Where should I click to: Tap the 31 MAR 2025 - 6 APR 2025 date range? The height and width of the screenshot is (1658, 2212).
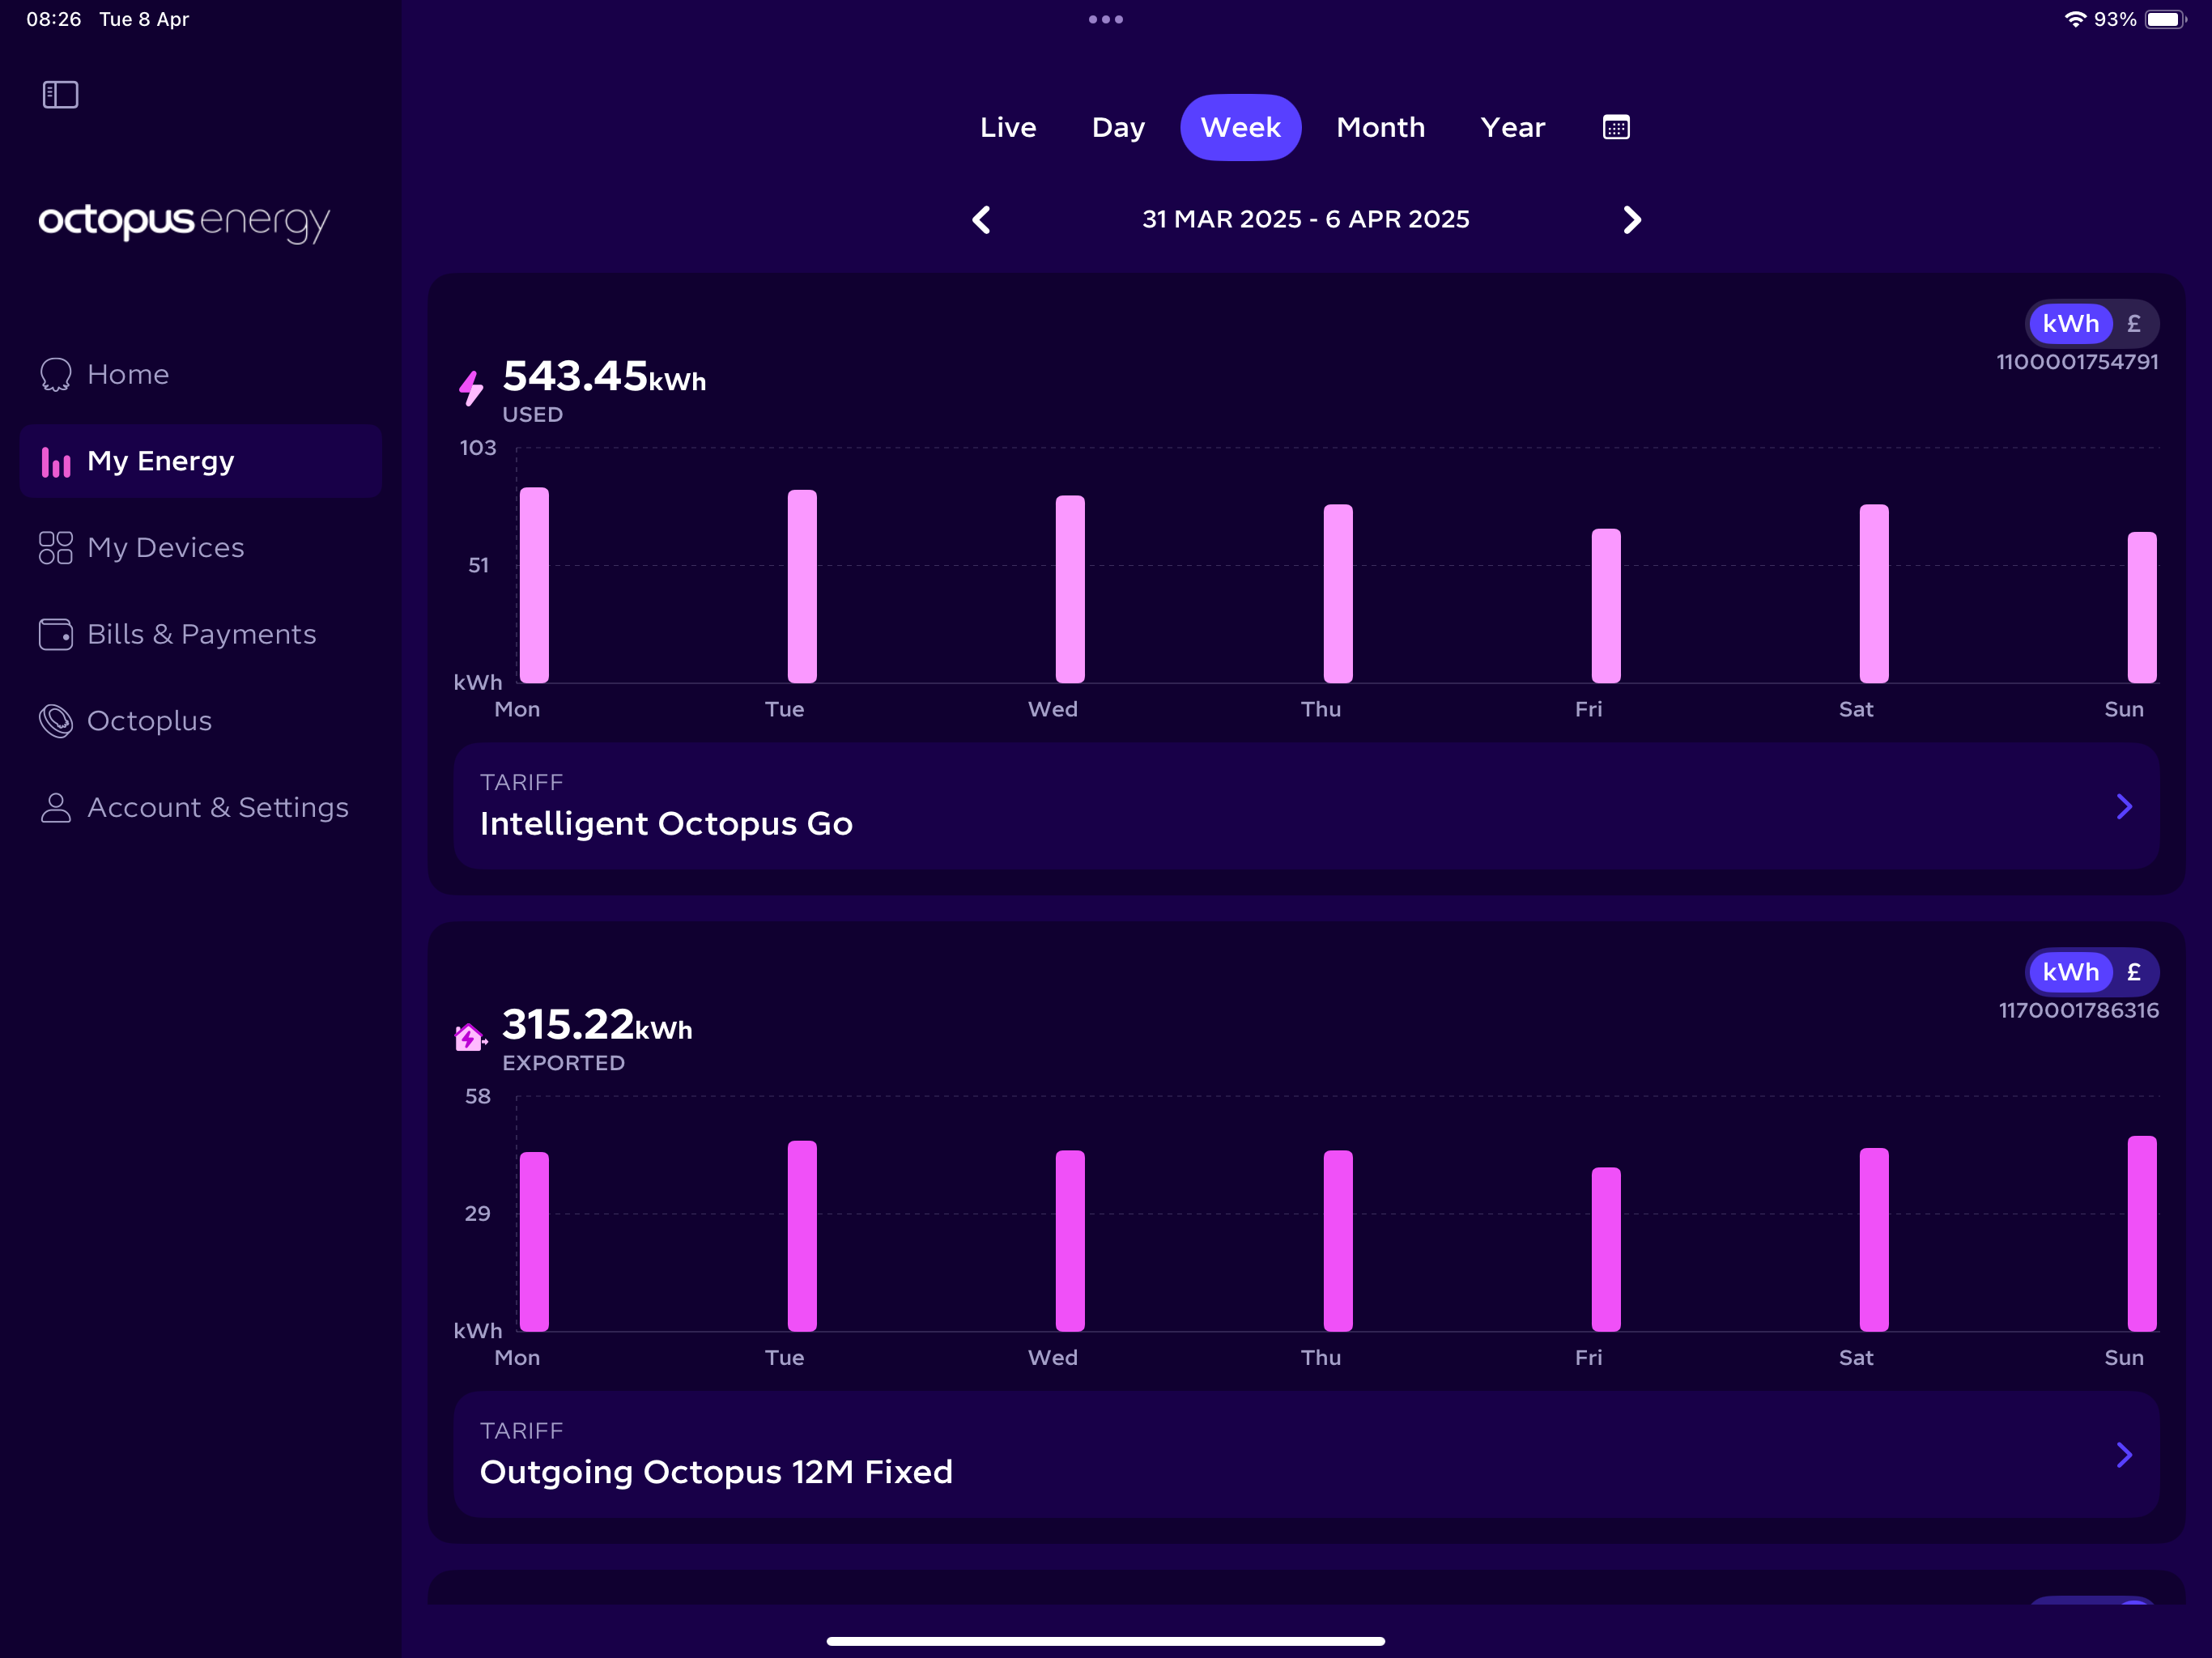[1306, 220]
